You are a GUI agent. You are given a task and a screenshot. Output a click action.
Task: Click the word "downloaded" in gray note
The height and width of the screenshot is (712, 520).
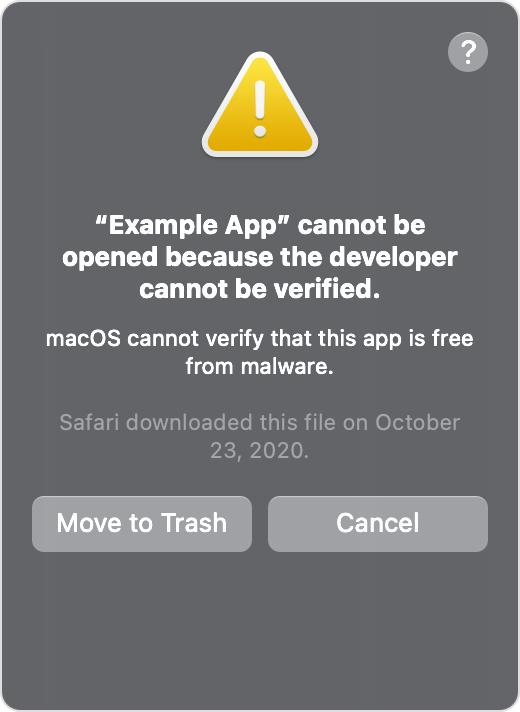pyautogui.click(x=189, y=423)
